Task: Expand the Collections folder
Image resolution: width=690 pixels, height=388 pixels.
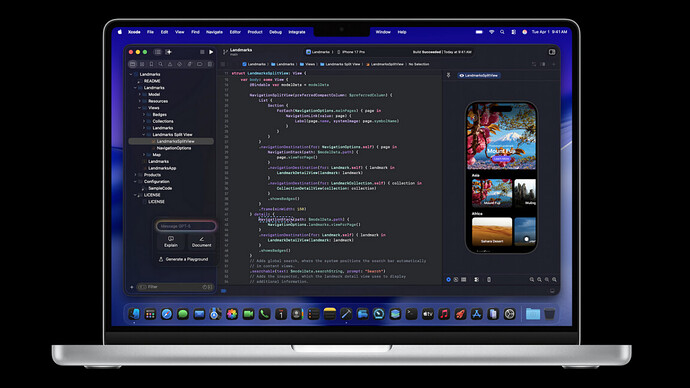Action: click(144, 121)
